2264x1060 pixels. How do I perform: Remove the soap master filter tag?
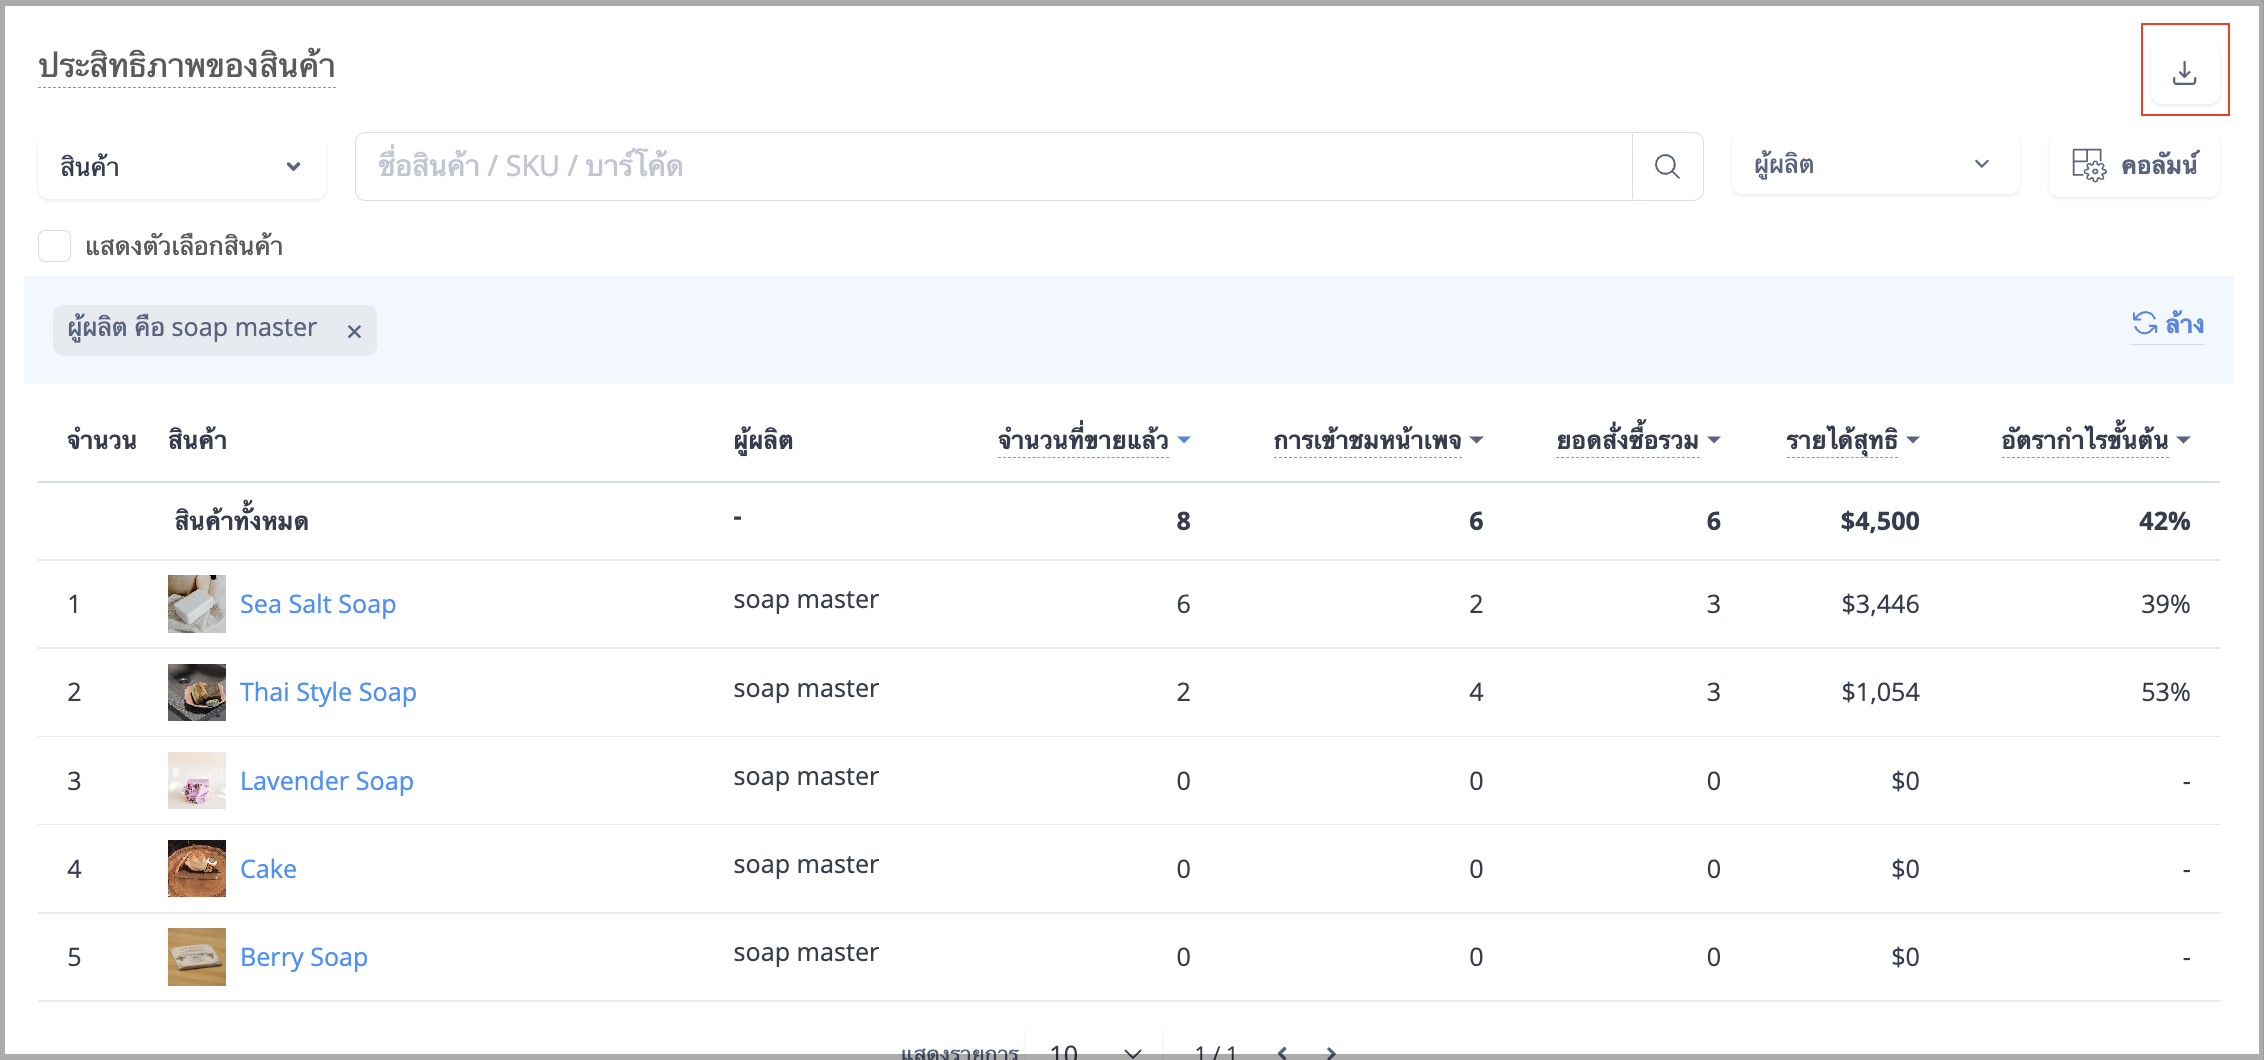(x=354, y=332)
